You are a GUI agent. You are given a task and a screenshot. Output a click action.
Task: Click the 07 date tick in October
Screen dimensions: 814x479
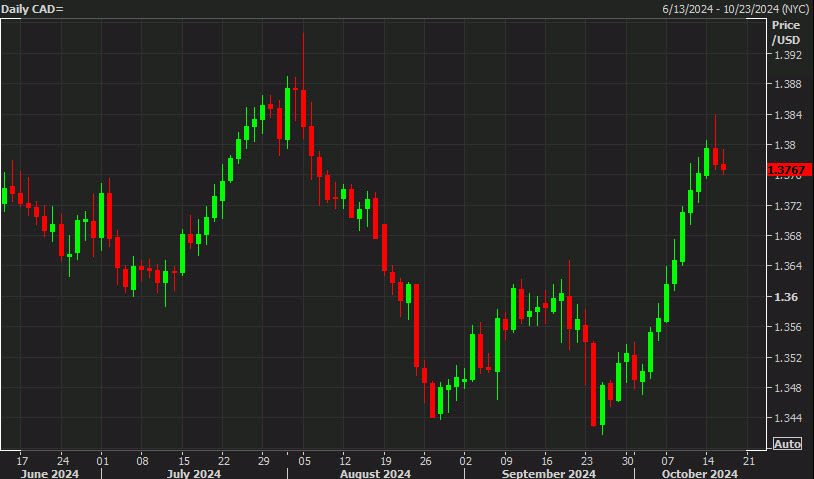668,461
